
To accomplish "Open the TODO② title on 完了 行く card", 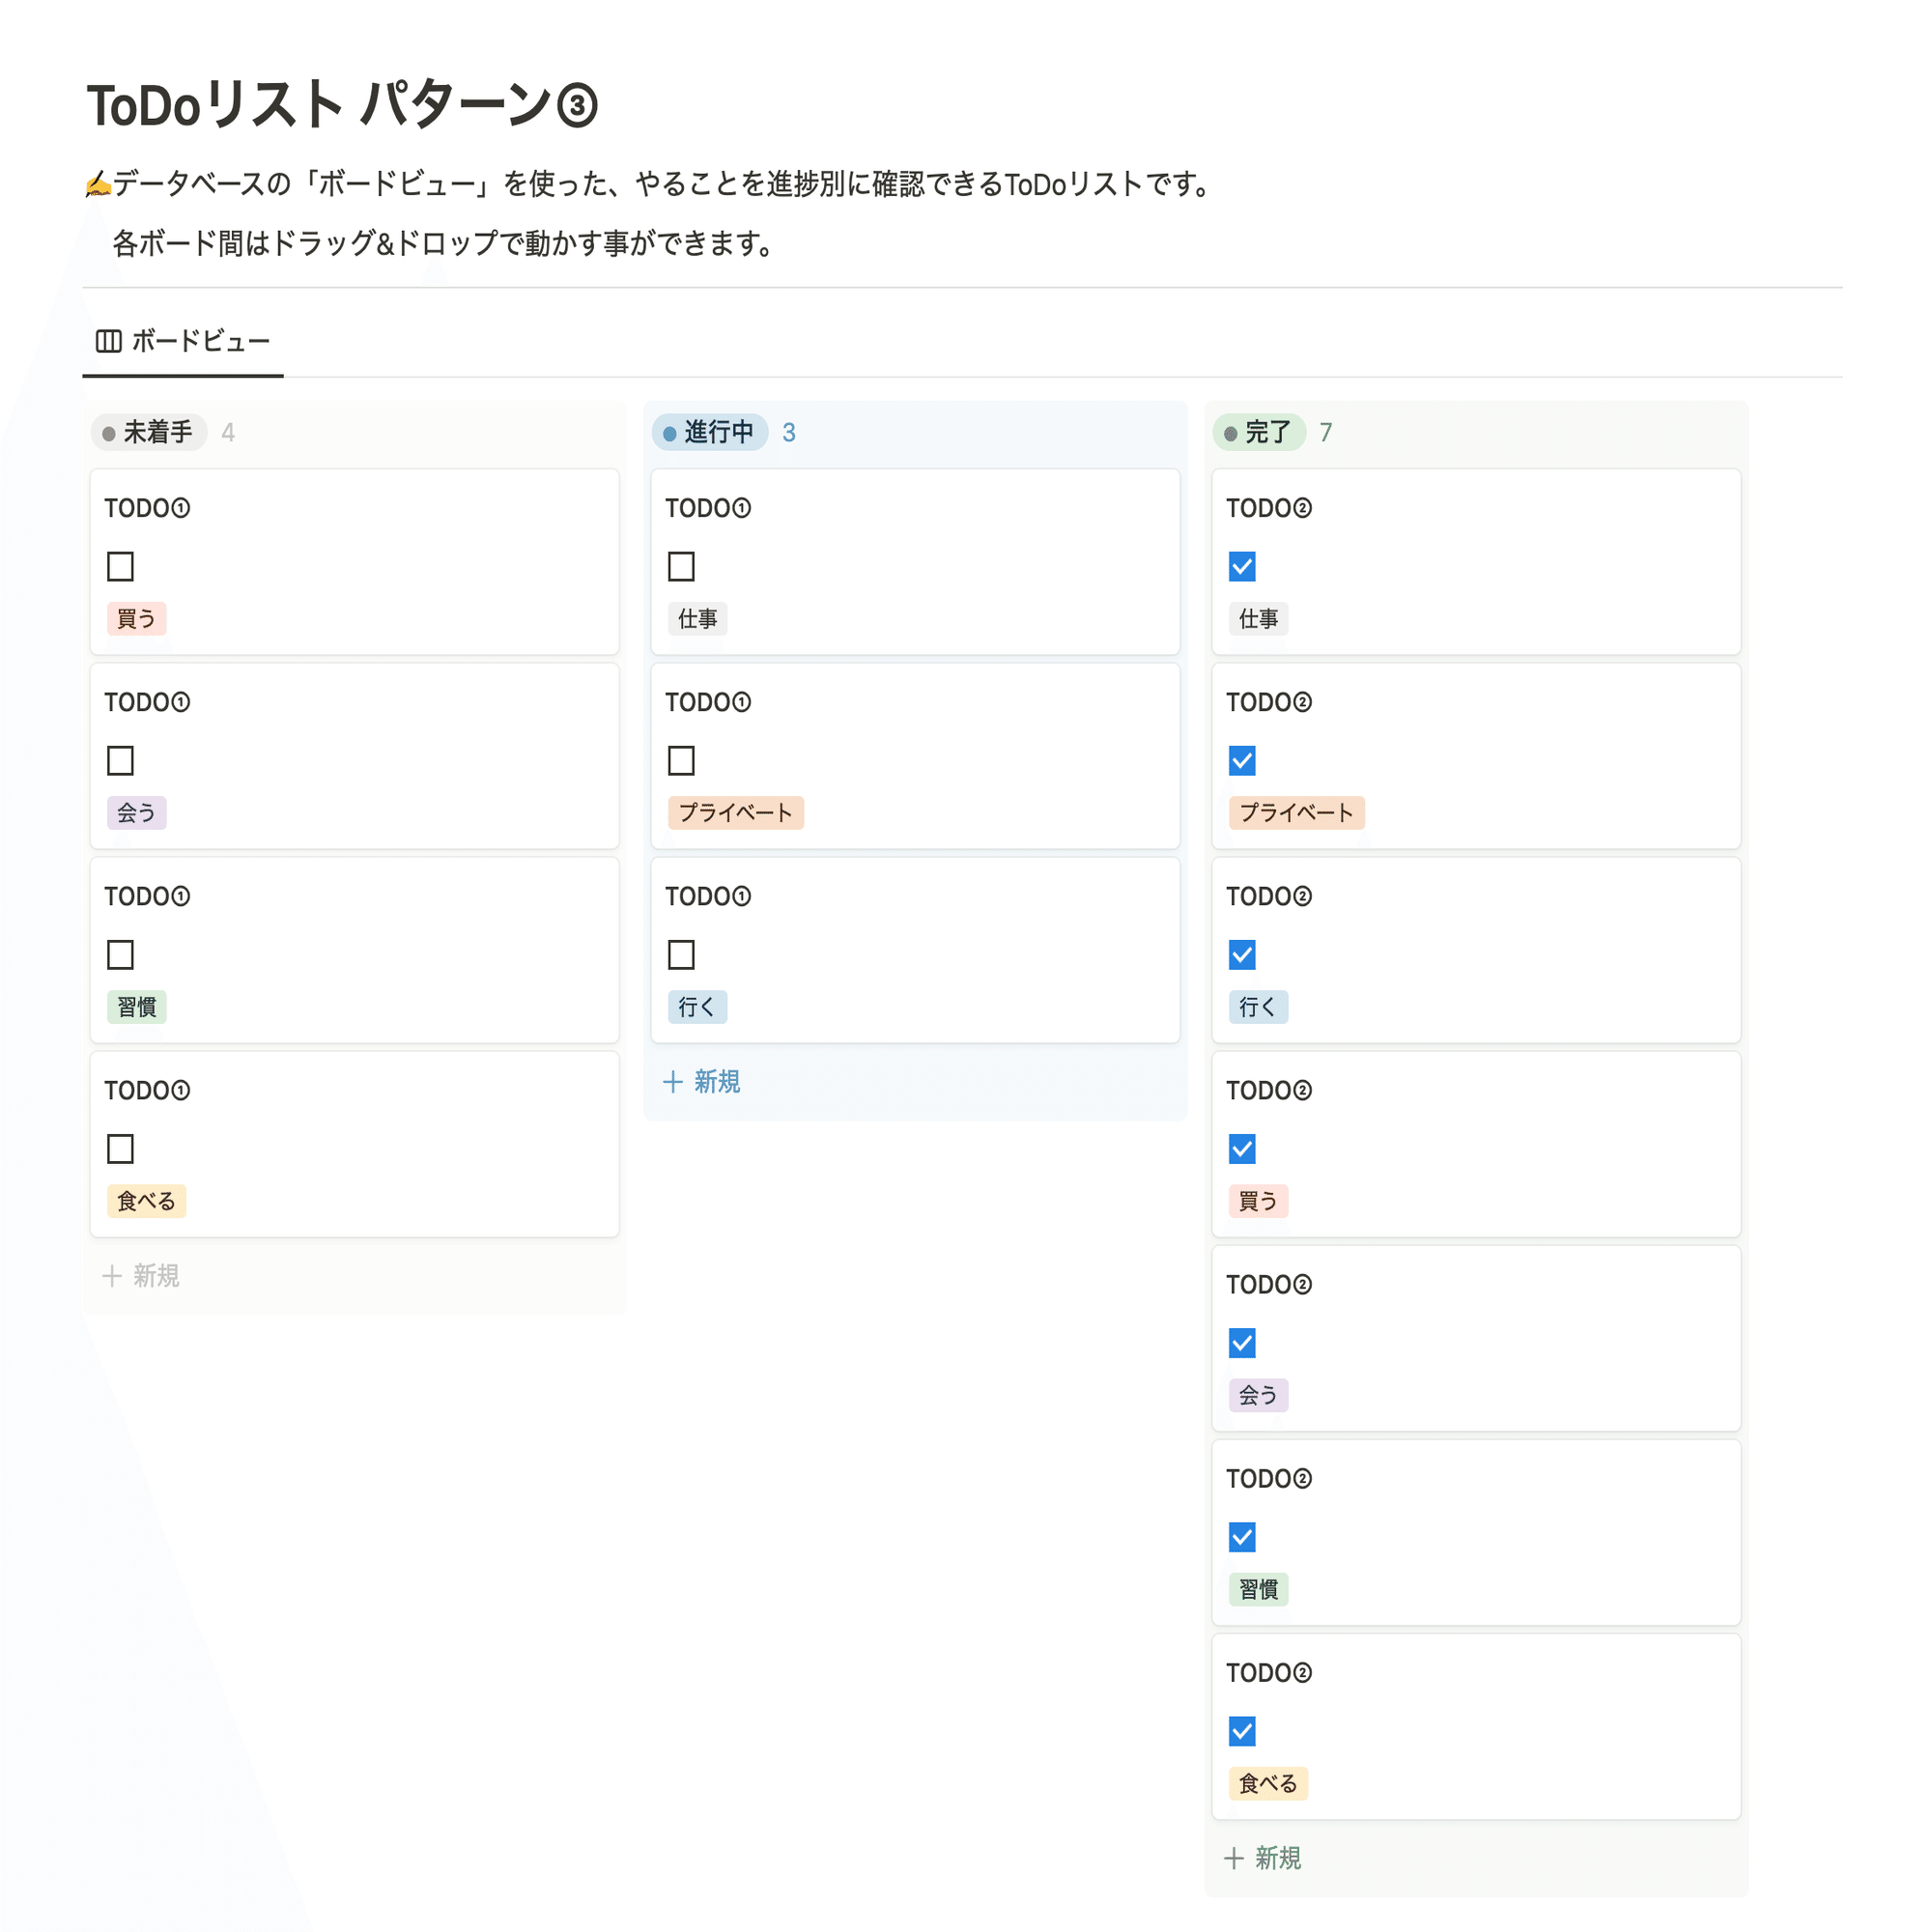I will (x=1269, y=896).
